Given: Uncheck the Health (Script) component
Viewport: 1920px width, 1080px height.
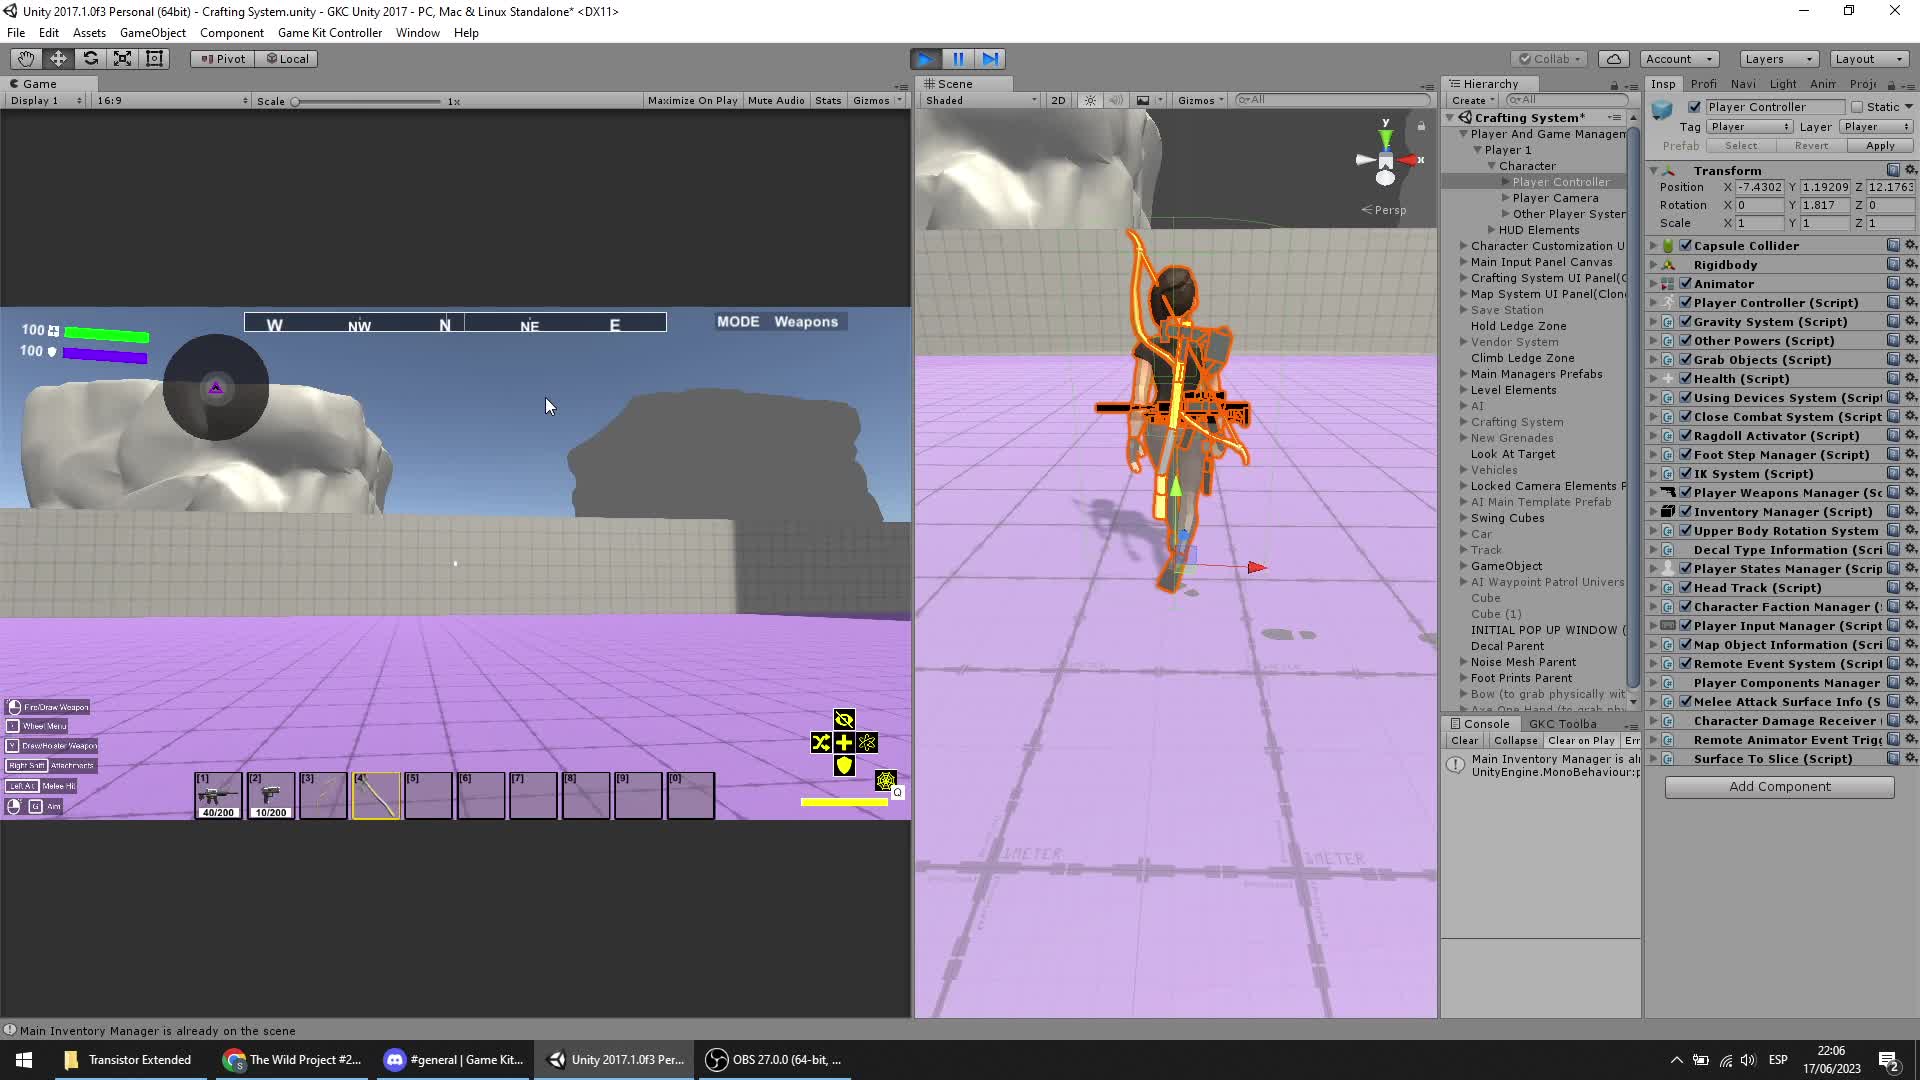Looking at the screenshot, I should click(x=1686, y=379).
